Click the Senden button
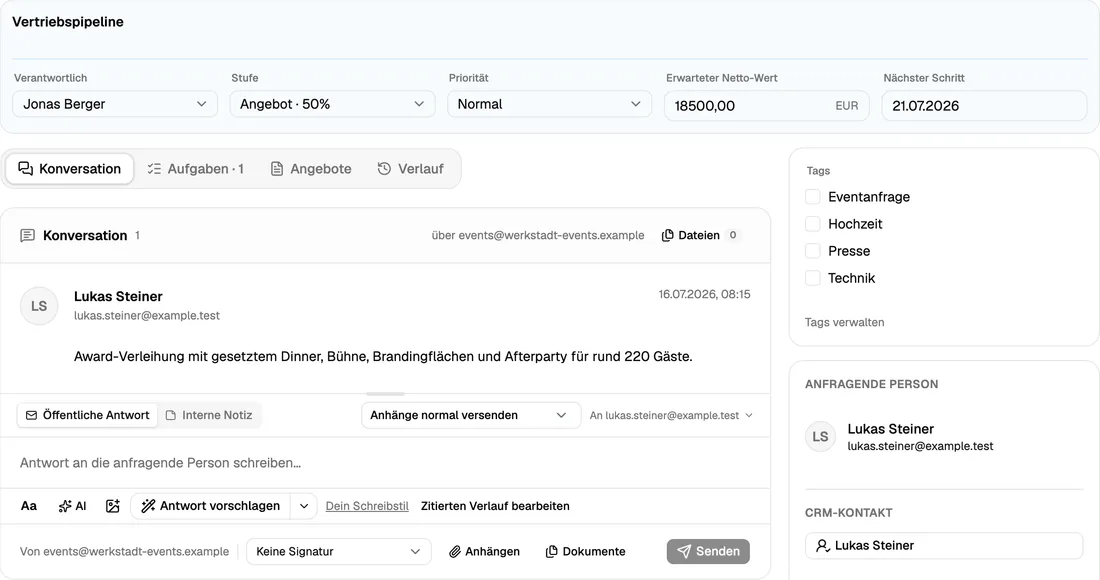This screenshot has width=1100, height=580. 708,551
